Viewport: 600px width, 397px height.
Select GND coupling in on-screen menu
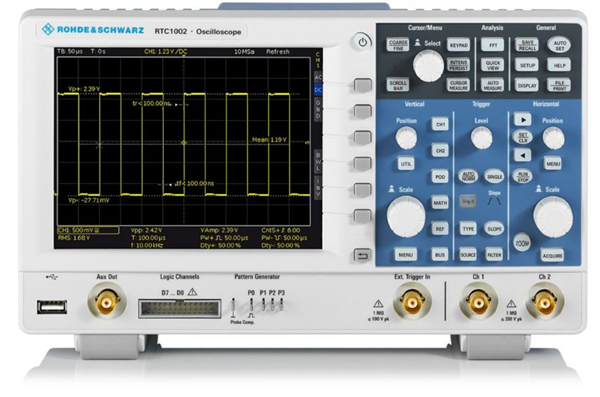318,109
